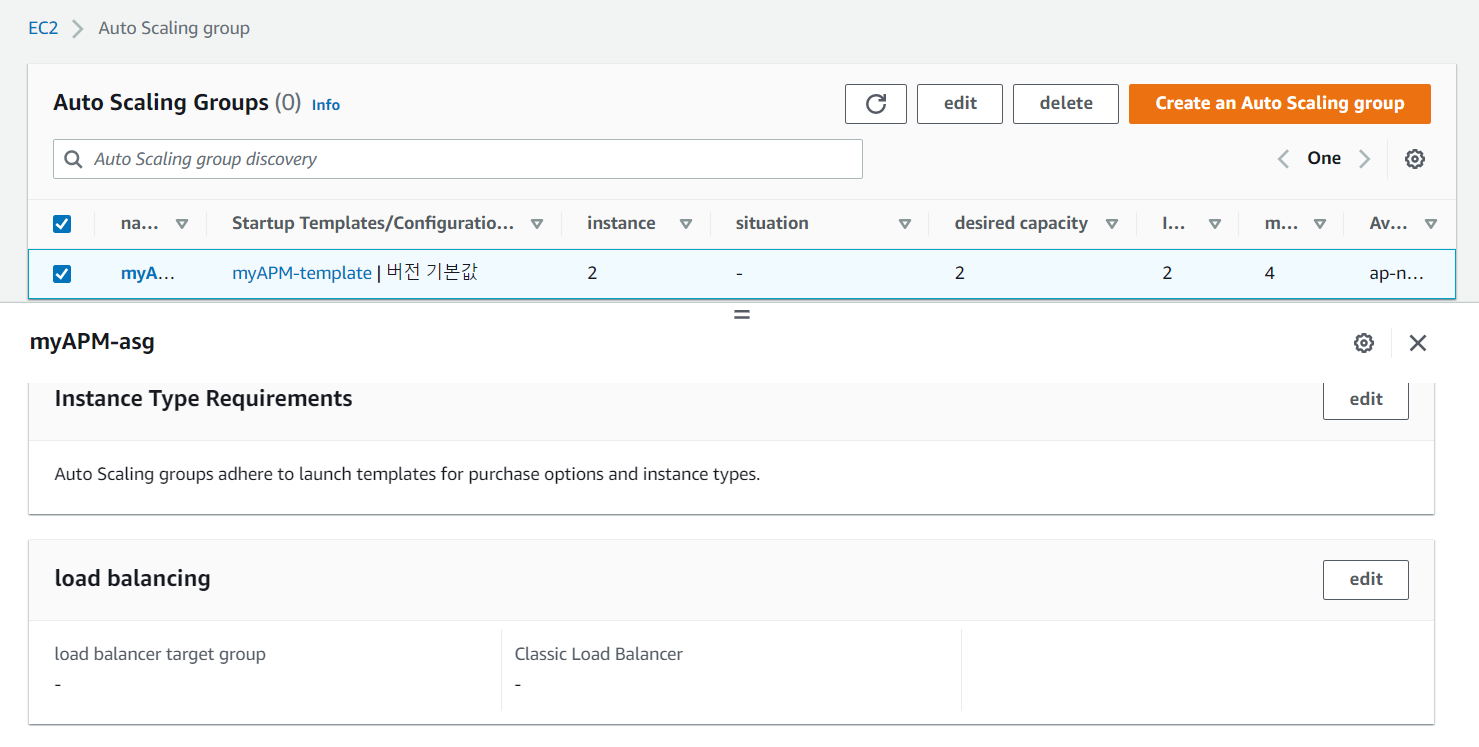Screen dimensions: 1479x747
Task: Open myAPM-template launch template link
Action: point(301,273)
